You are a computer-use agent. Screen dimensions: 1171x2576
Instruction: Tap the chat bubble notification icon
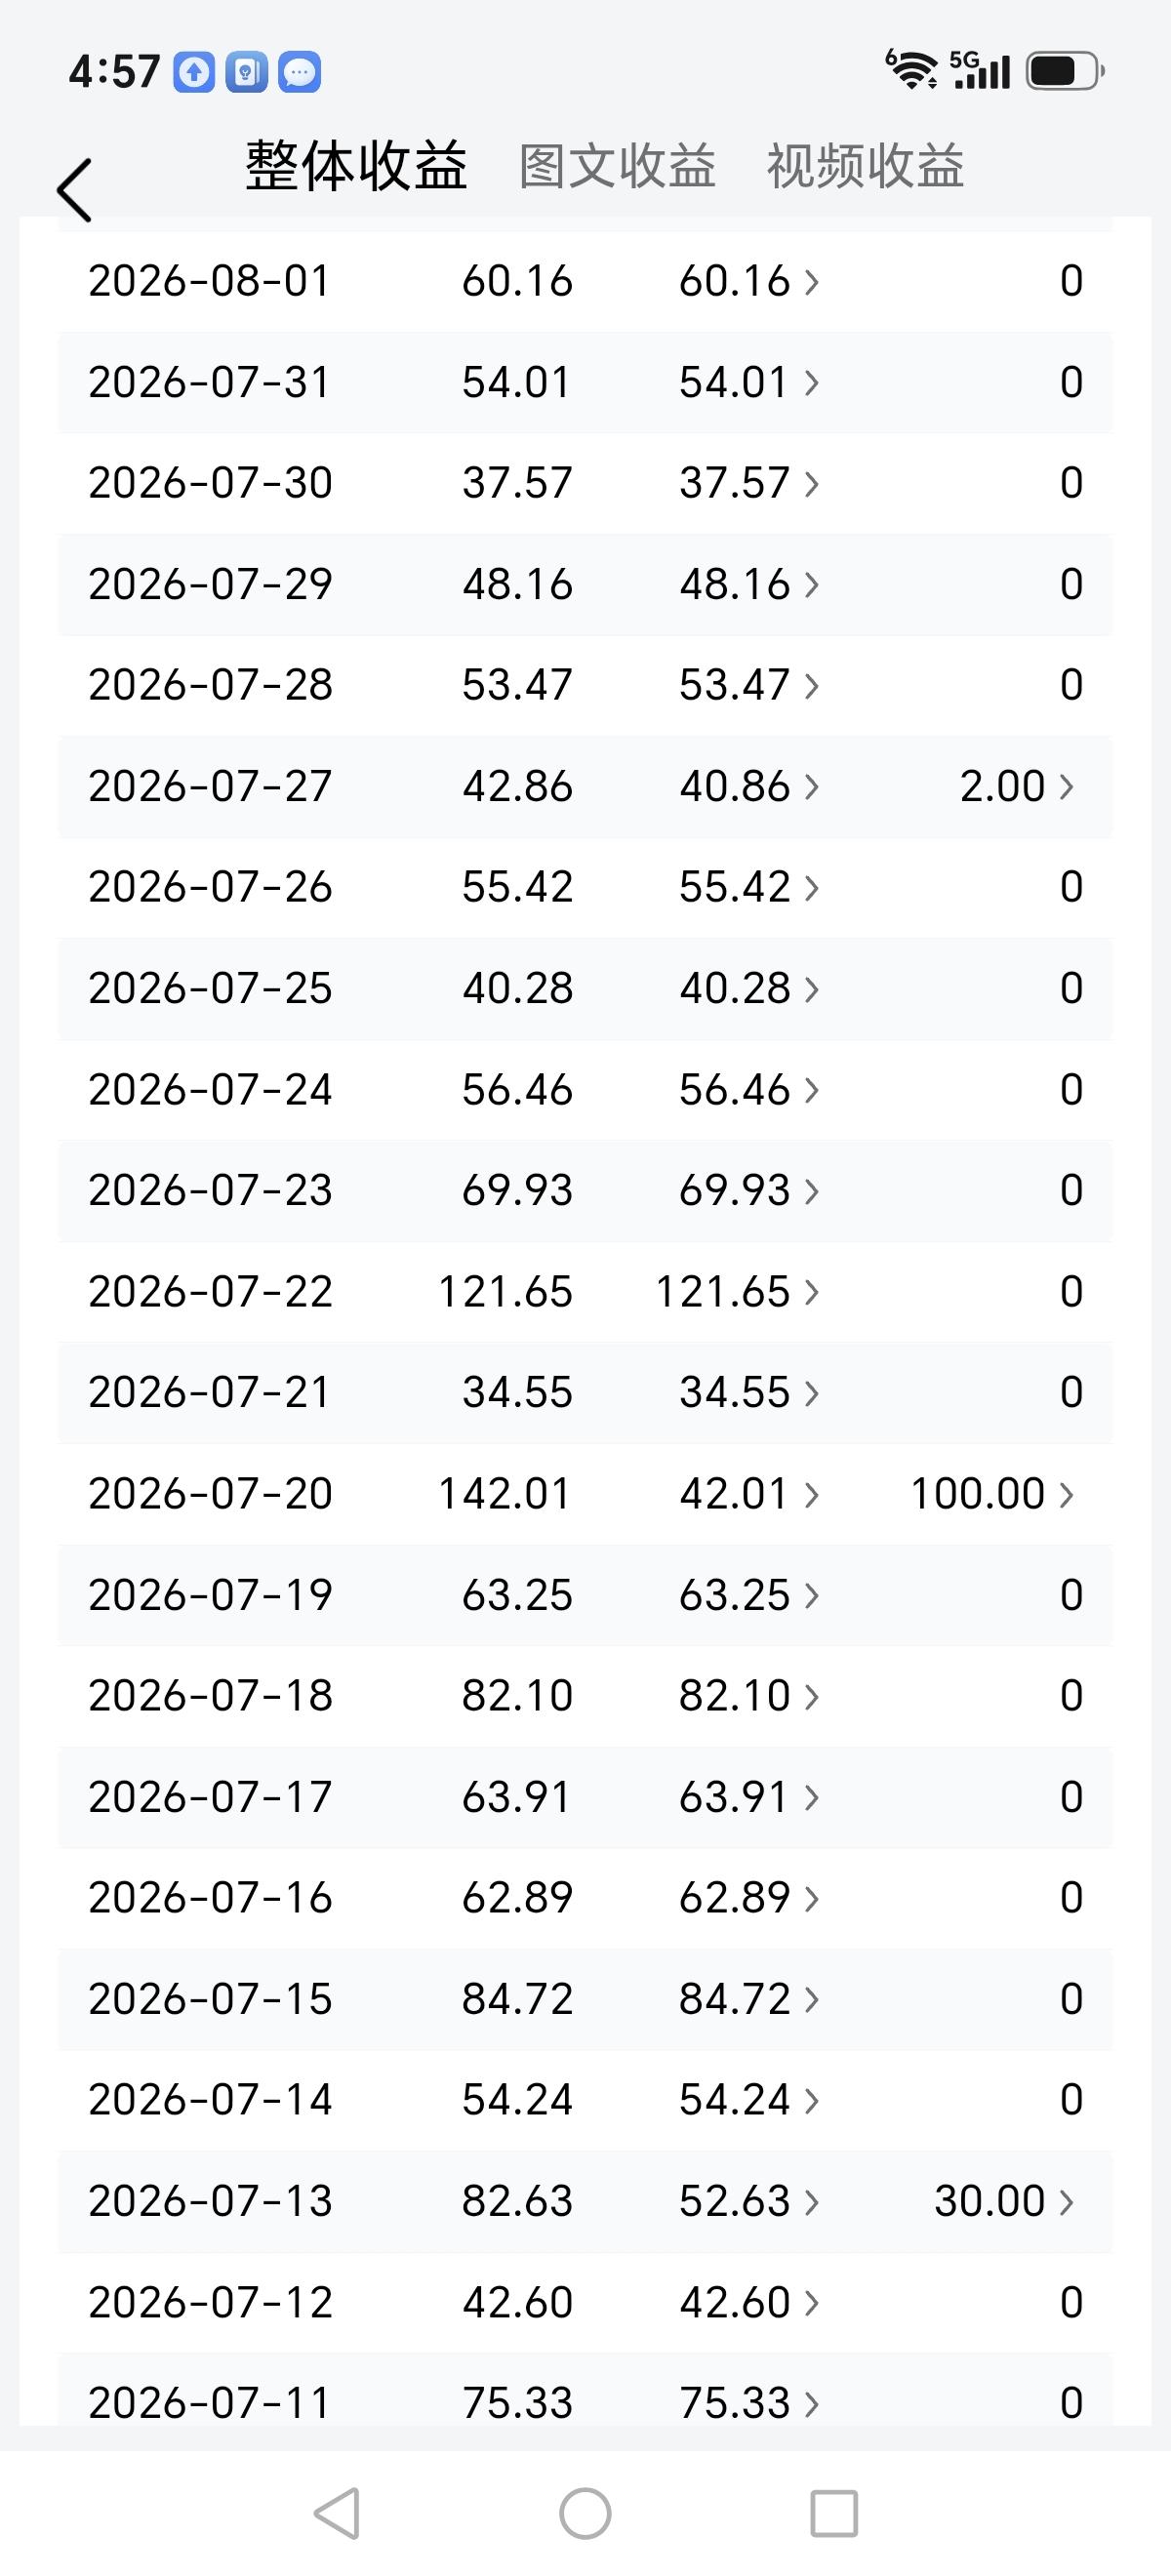(x=299, y=72)
